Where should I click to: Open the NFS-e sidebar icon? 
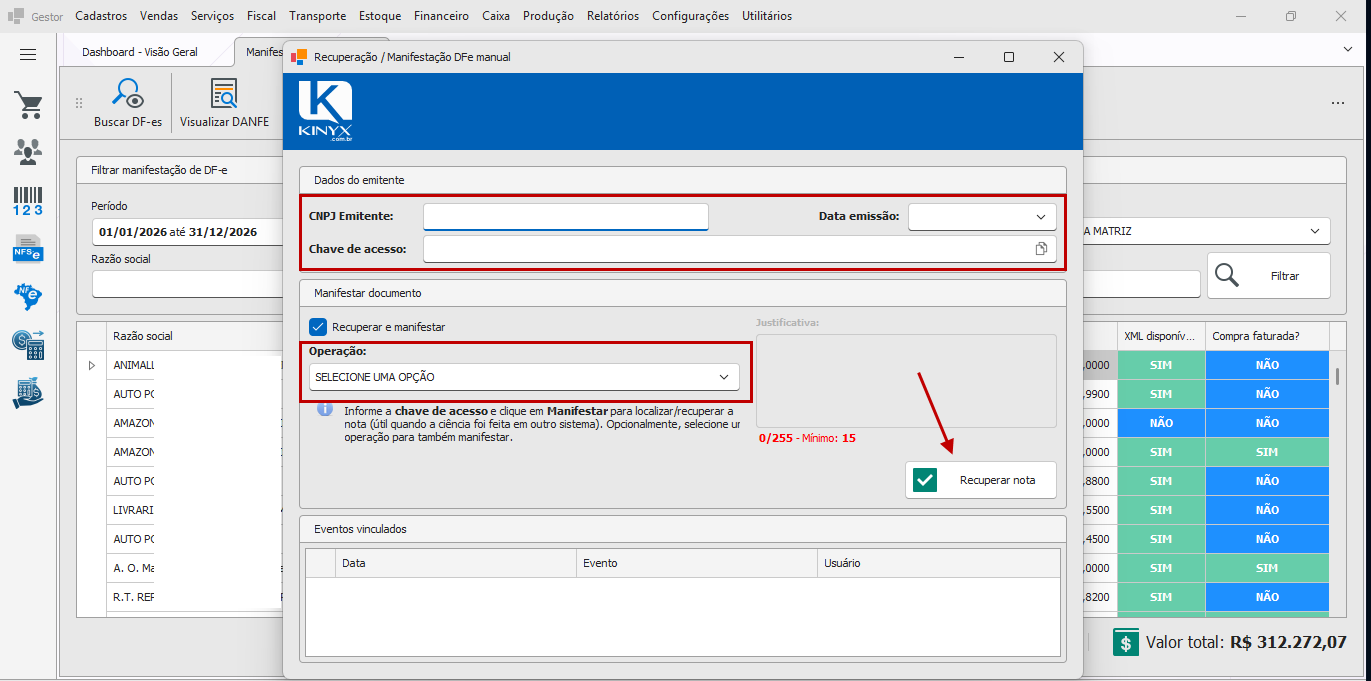28,248
